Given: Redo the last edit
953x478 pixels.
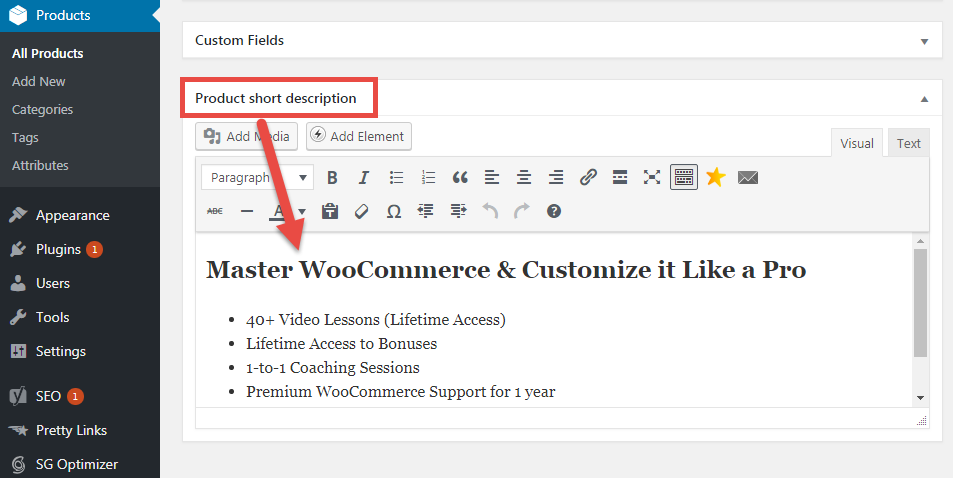Looking at the screenshot, I should [x=521, y=211].
